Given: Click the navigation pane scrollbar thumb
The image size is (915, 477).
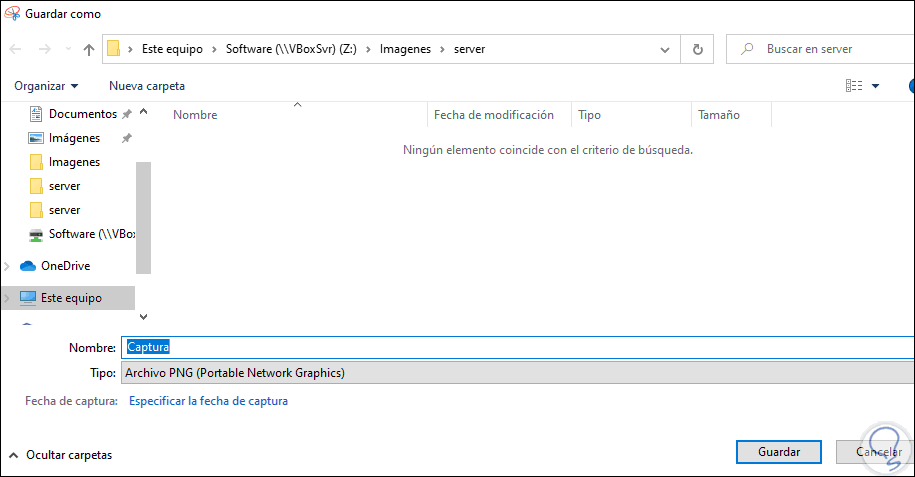Looking at the screenshot, I should pyautogui.click(x=144, y=218).
